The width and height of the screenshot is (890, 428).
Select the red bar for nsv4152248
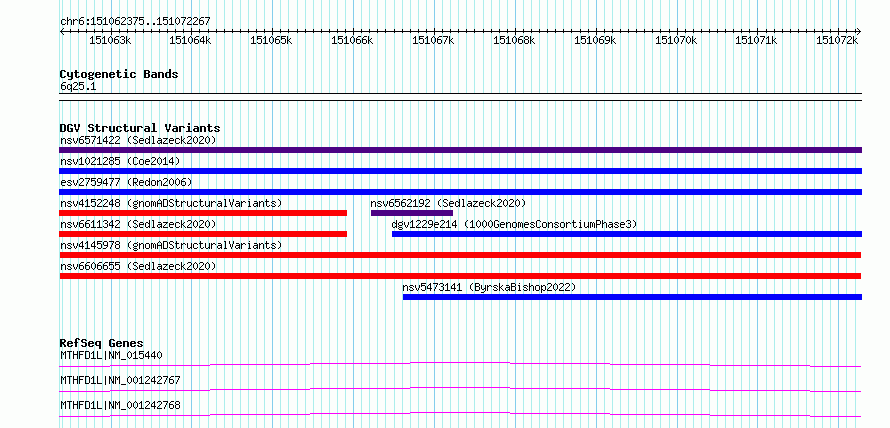click(203, 213)
